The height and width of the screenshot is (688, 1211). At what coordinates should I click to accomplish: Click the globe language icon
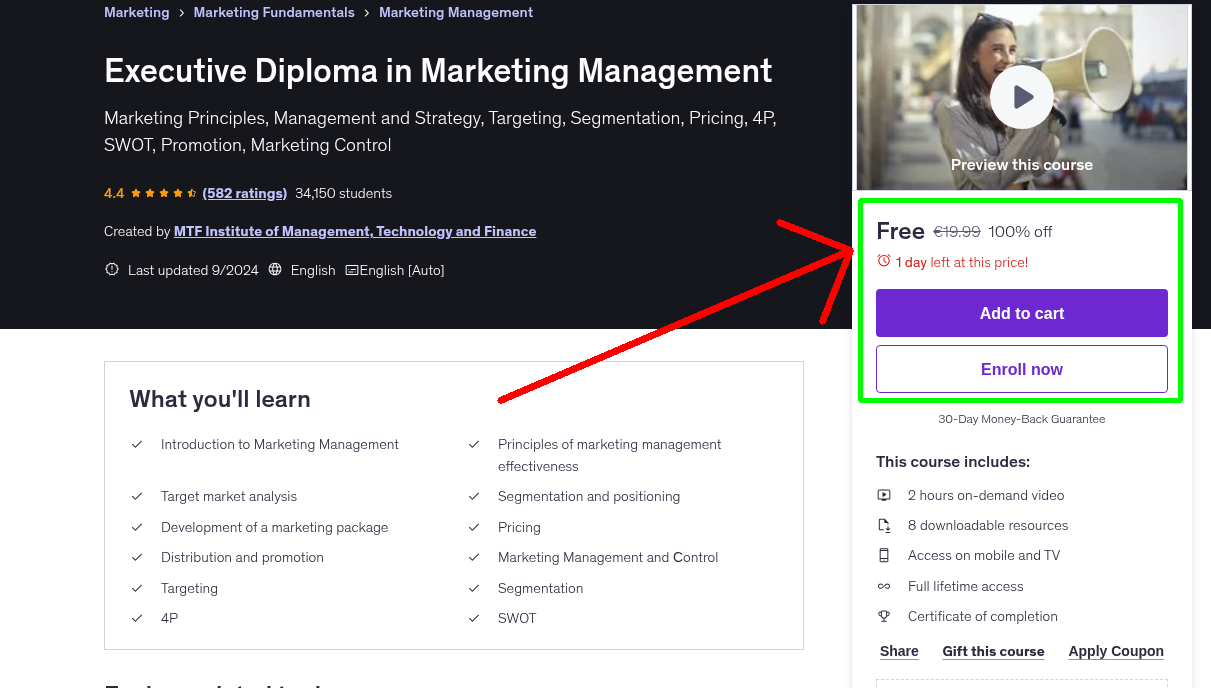(275, 270)
